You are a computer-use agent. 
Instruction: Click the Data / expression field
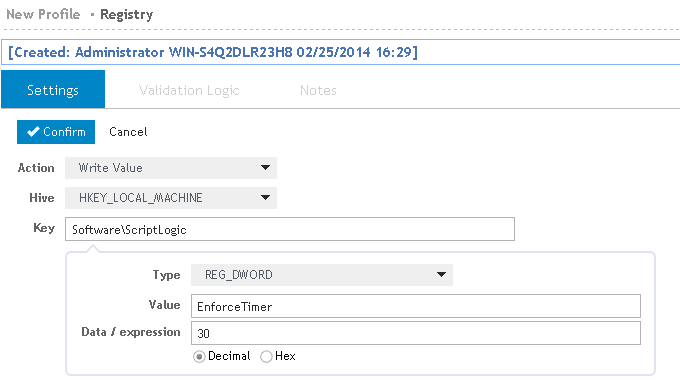click(x=415, y=333)
